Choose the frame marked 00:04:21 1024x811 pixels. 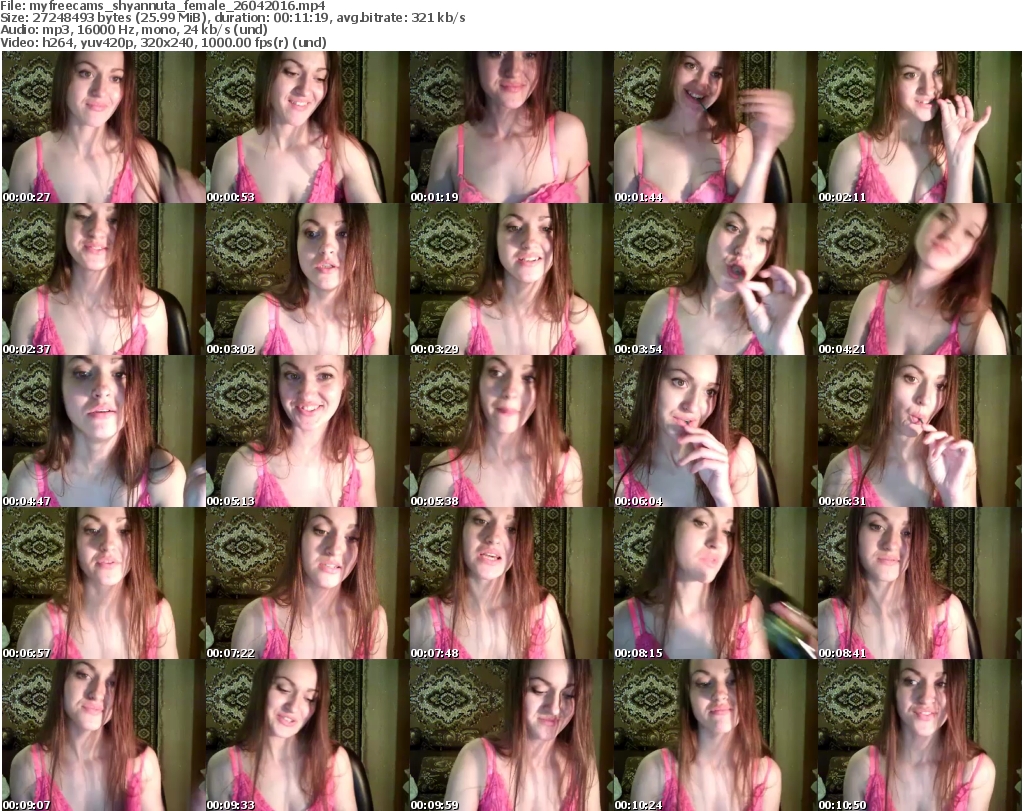[x=920, y=279]
